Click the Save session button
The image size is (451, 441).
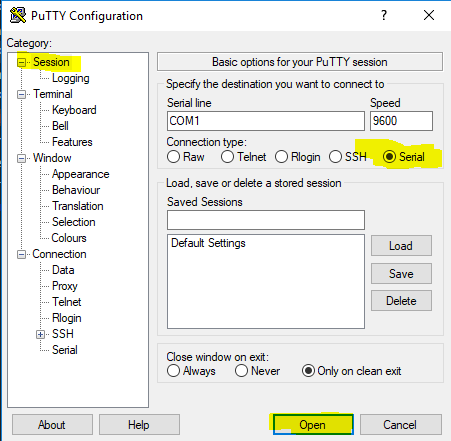pos(401,274)
